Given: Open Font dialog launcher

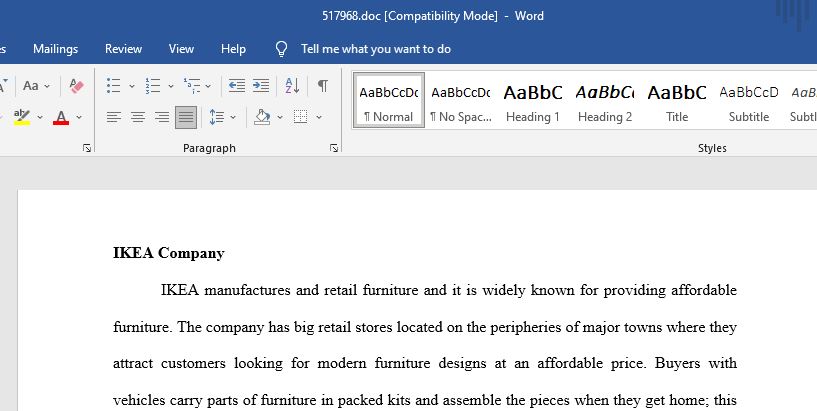Looking at the screenshot, I should coord(87,148).
